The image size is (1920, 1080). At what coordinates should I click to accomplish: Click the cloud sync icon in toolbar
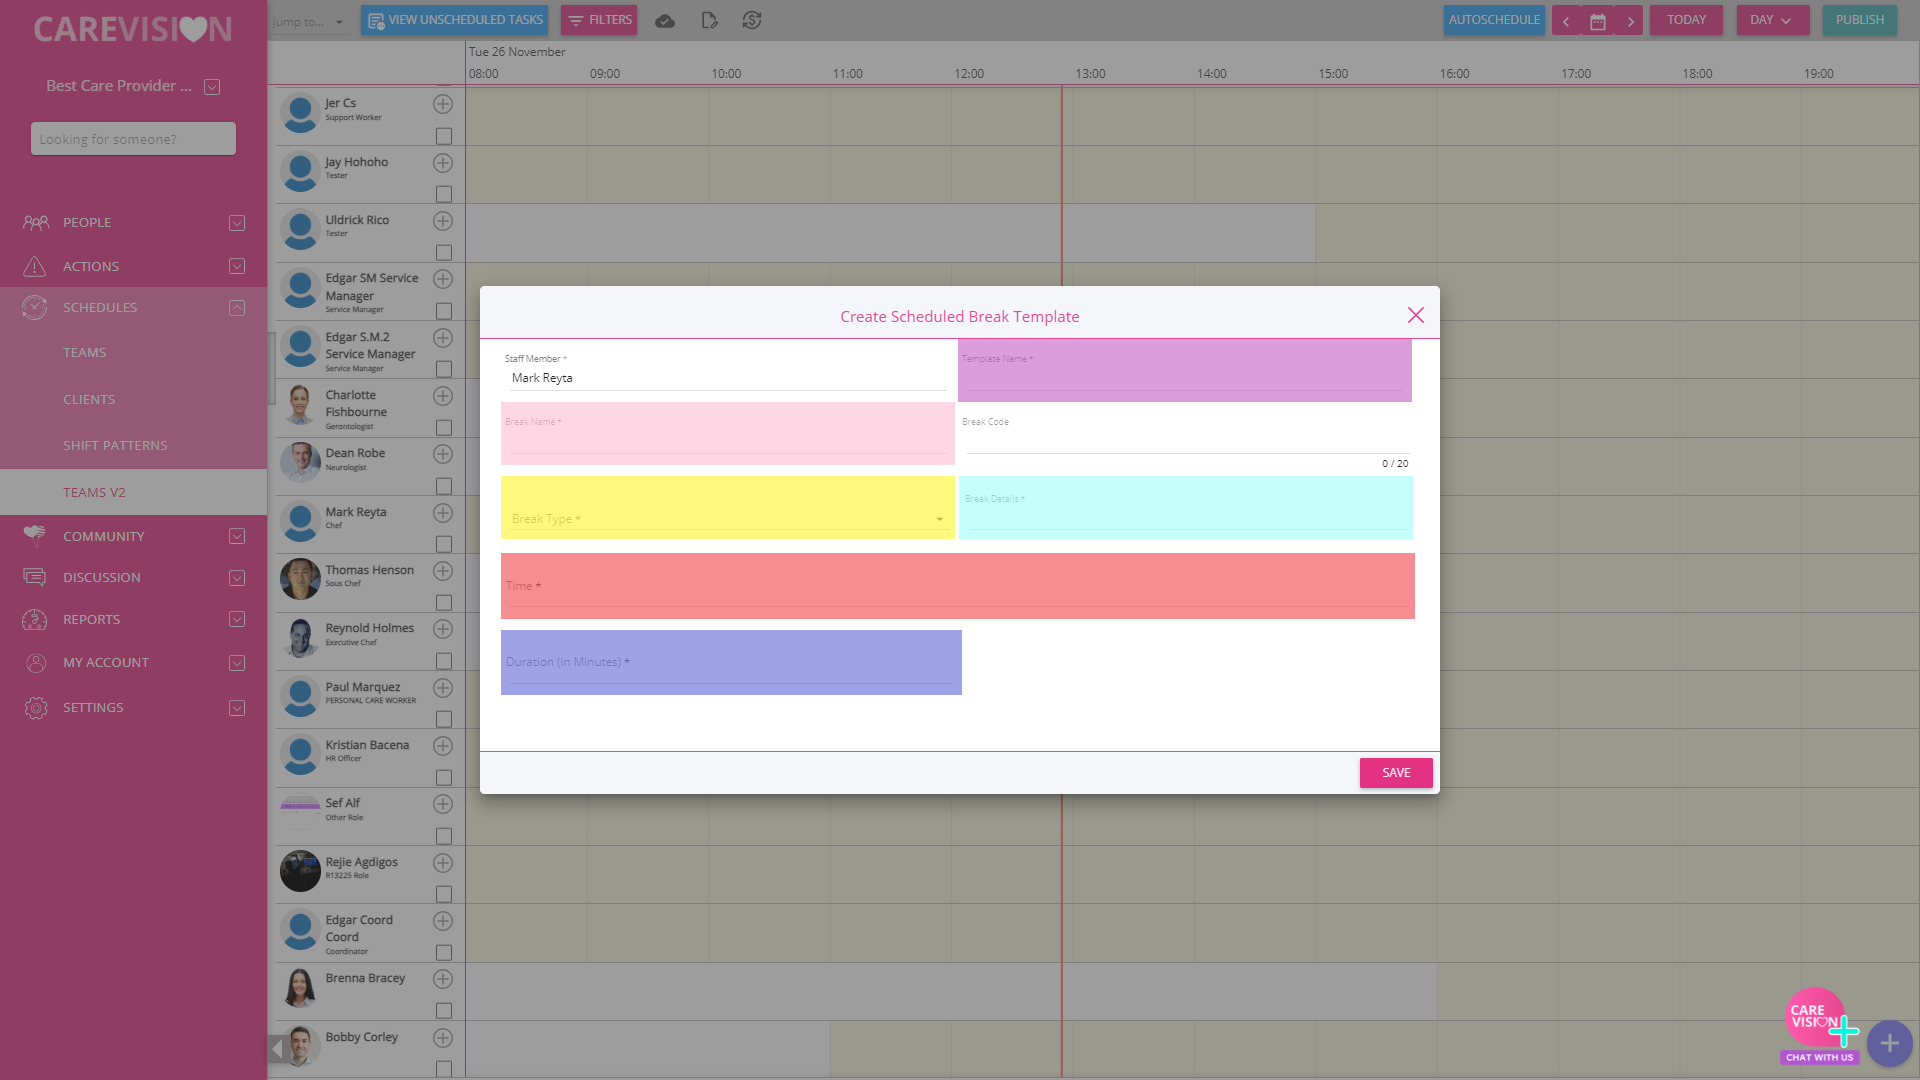click(665, 20)
